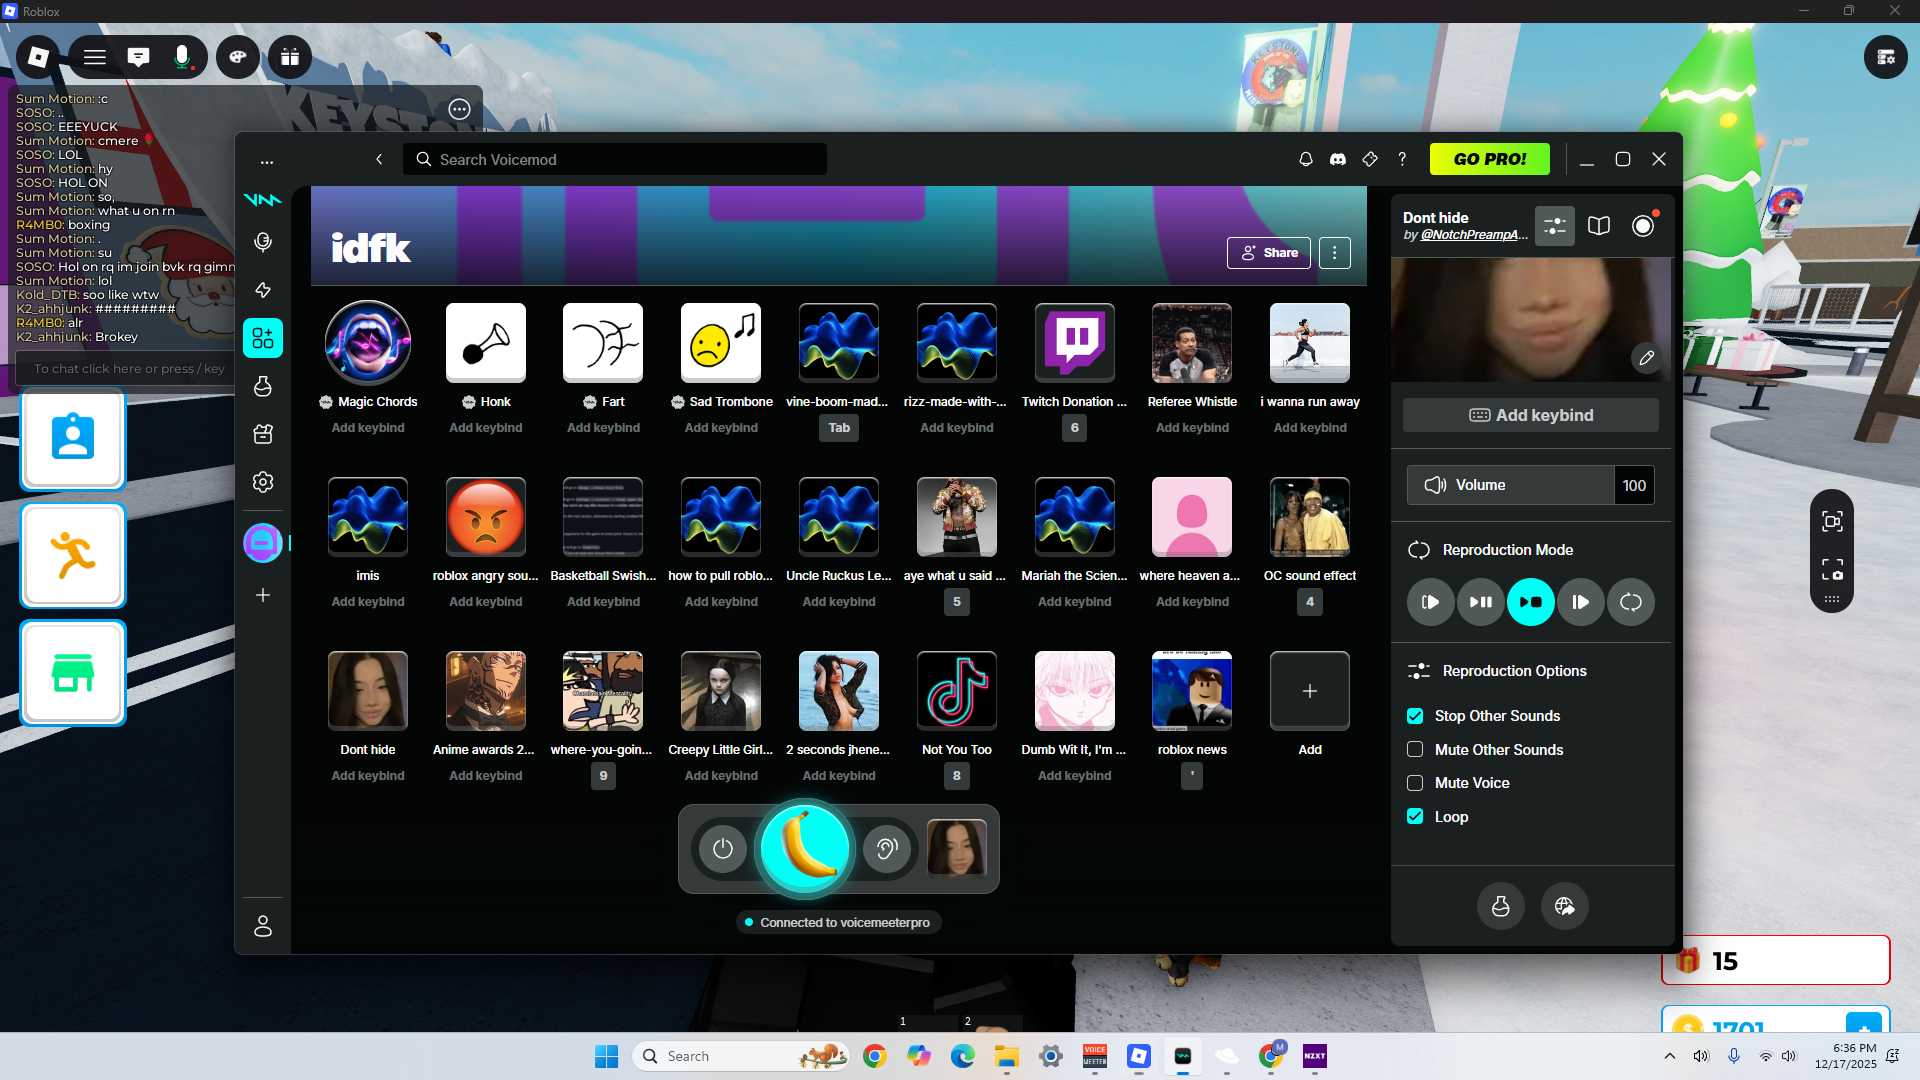Screen dimensions: 1920x1080
Task: Uncheck Stop Other Sounds option
Action: pos(1415,716)
